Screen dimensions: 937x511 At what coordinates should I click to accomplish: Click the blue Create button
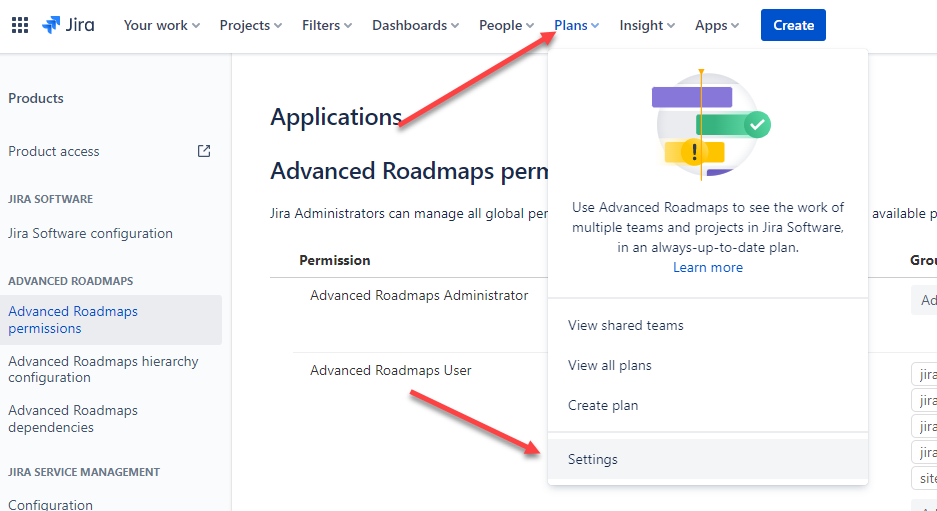[x=793, y=25]
